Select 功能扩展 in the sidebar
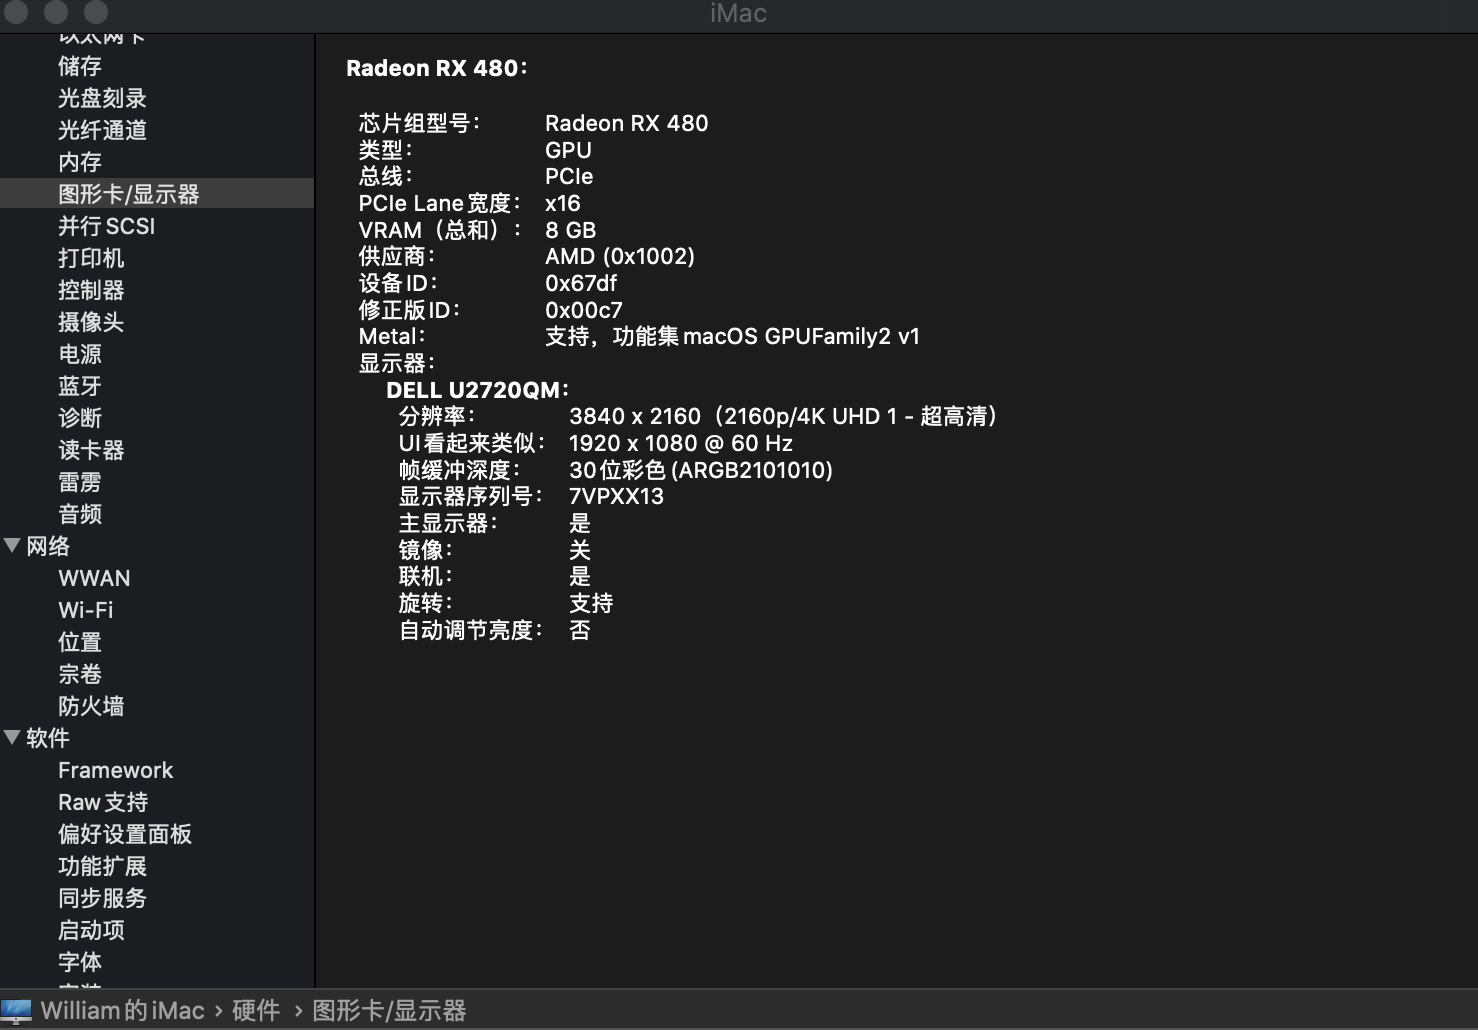1478x1030 pixels. click(x=102, y=866)
